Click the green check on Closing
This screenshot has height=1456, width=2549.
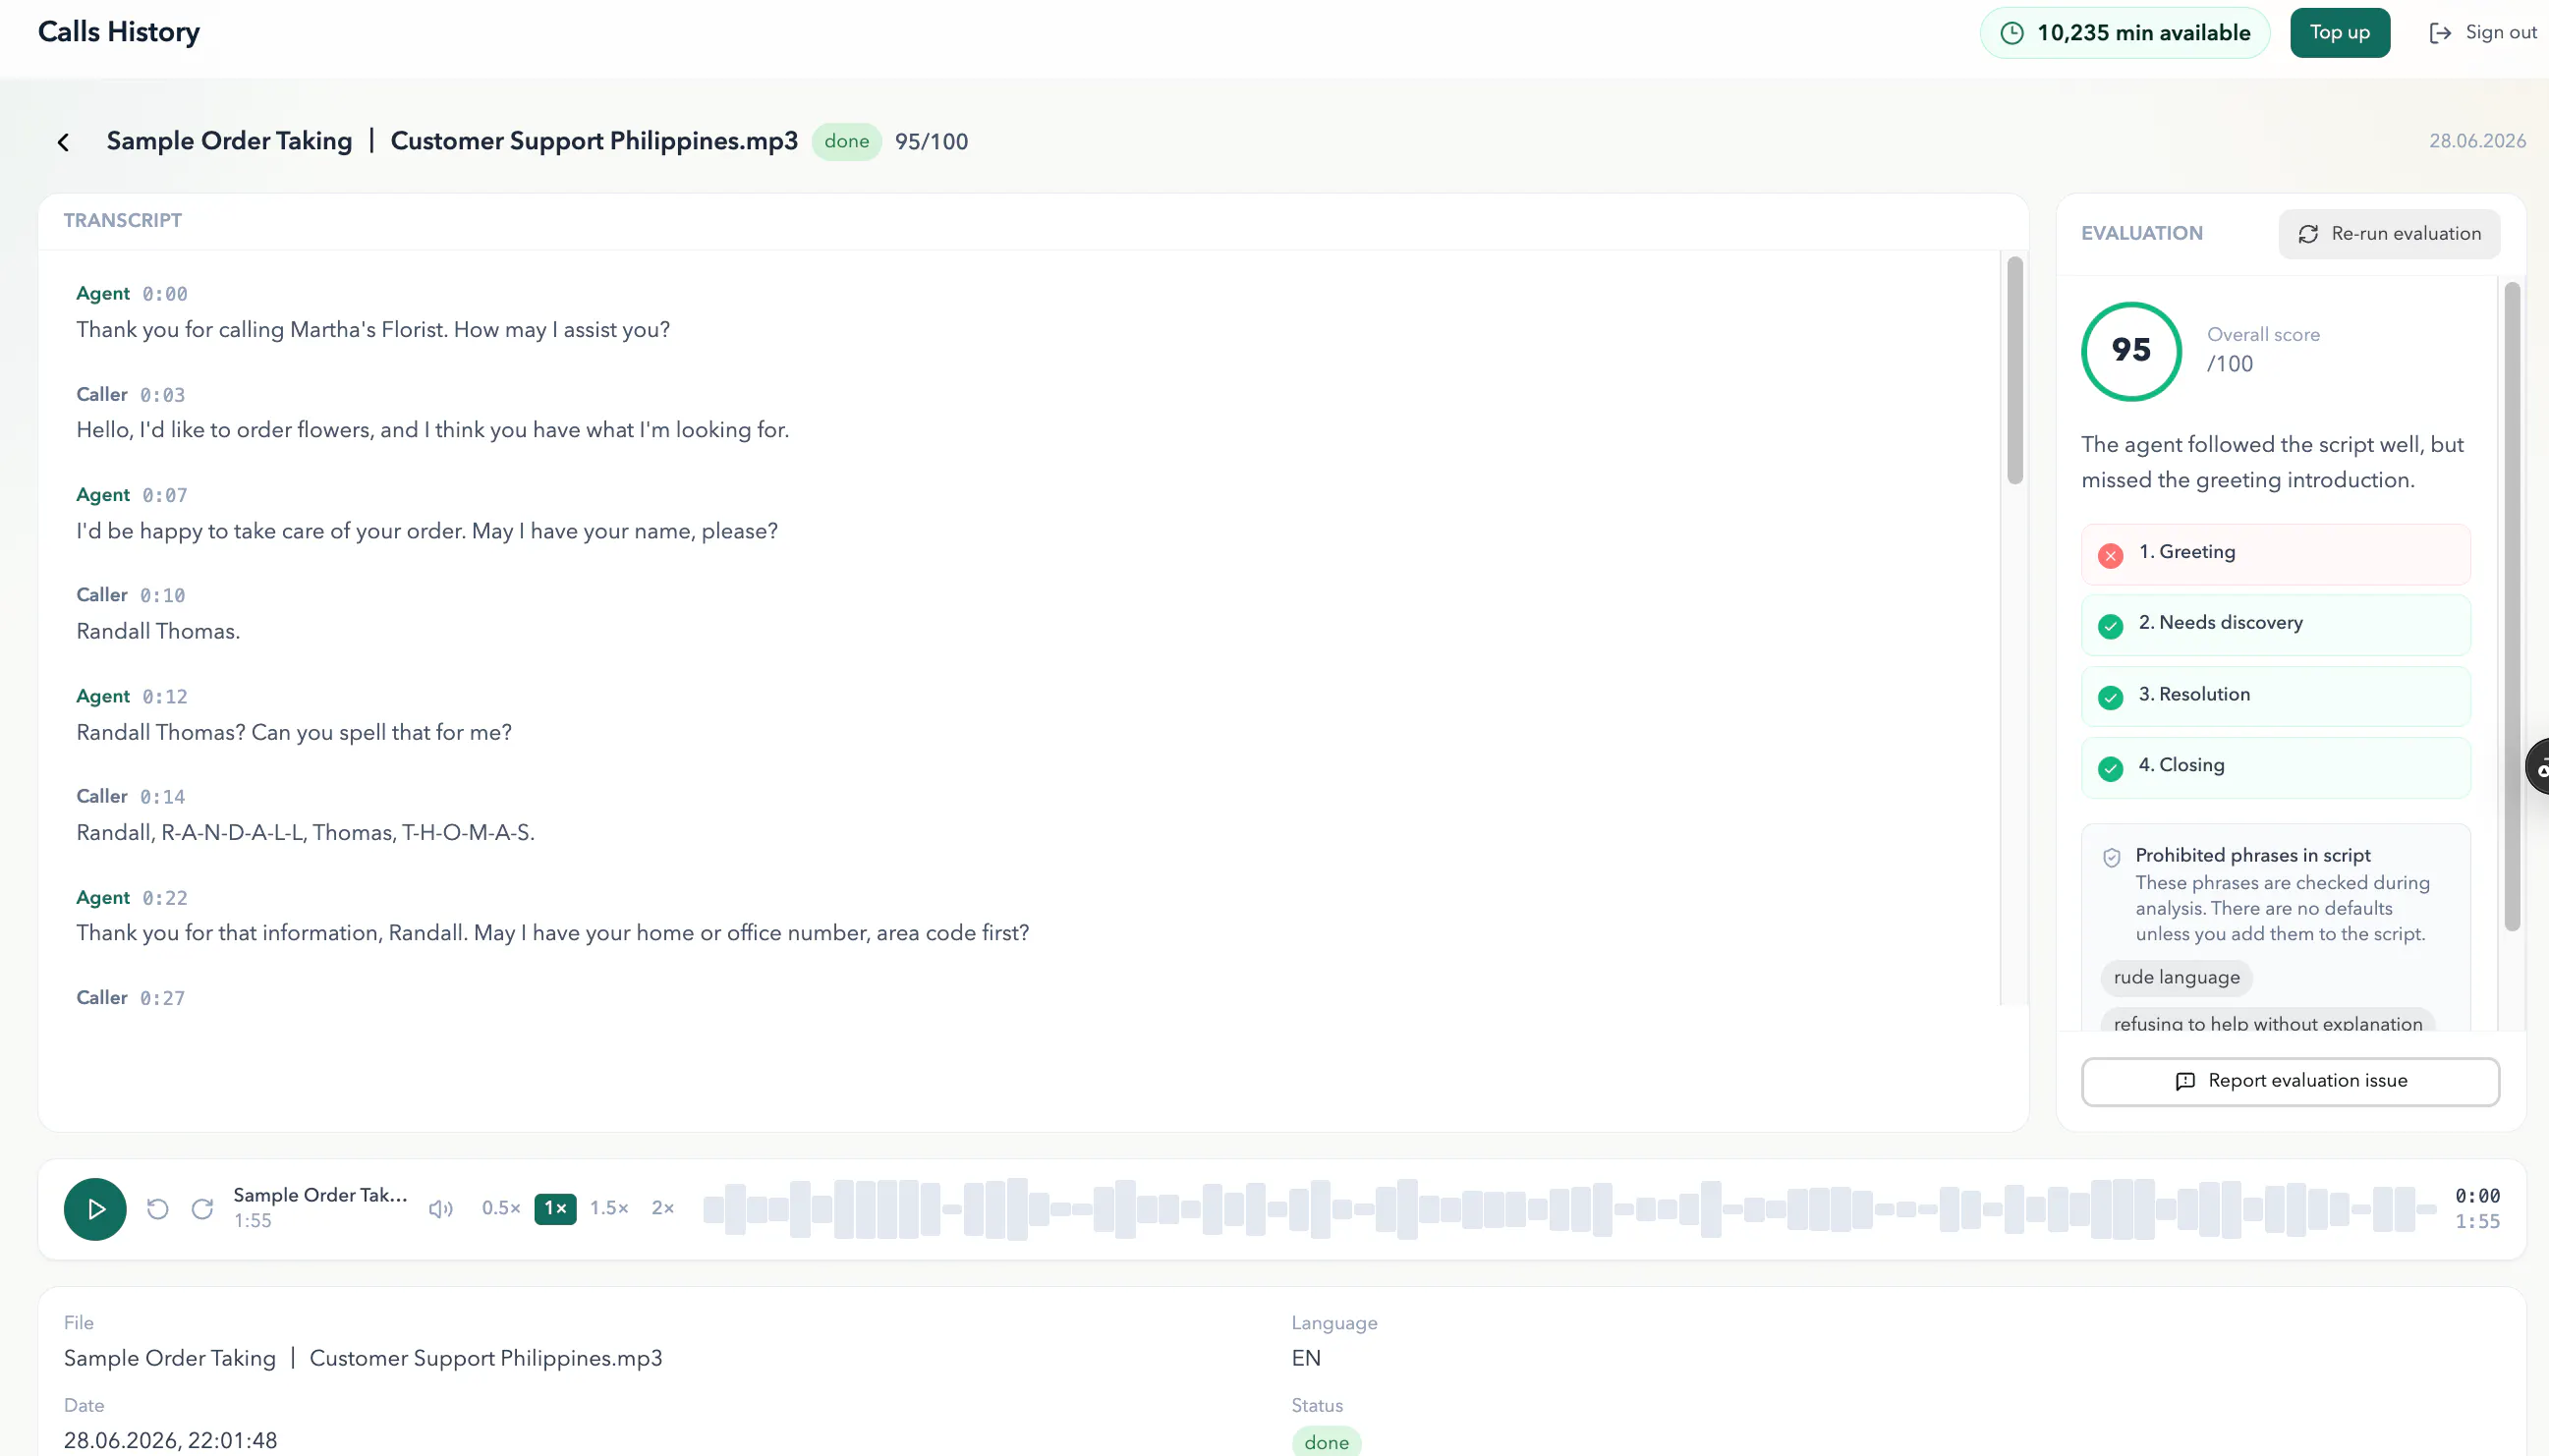[x=2110, y=768]
